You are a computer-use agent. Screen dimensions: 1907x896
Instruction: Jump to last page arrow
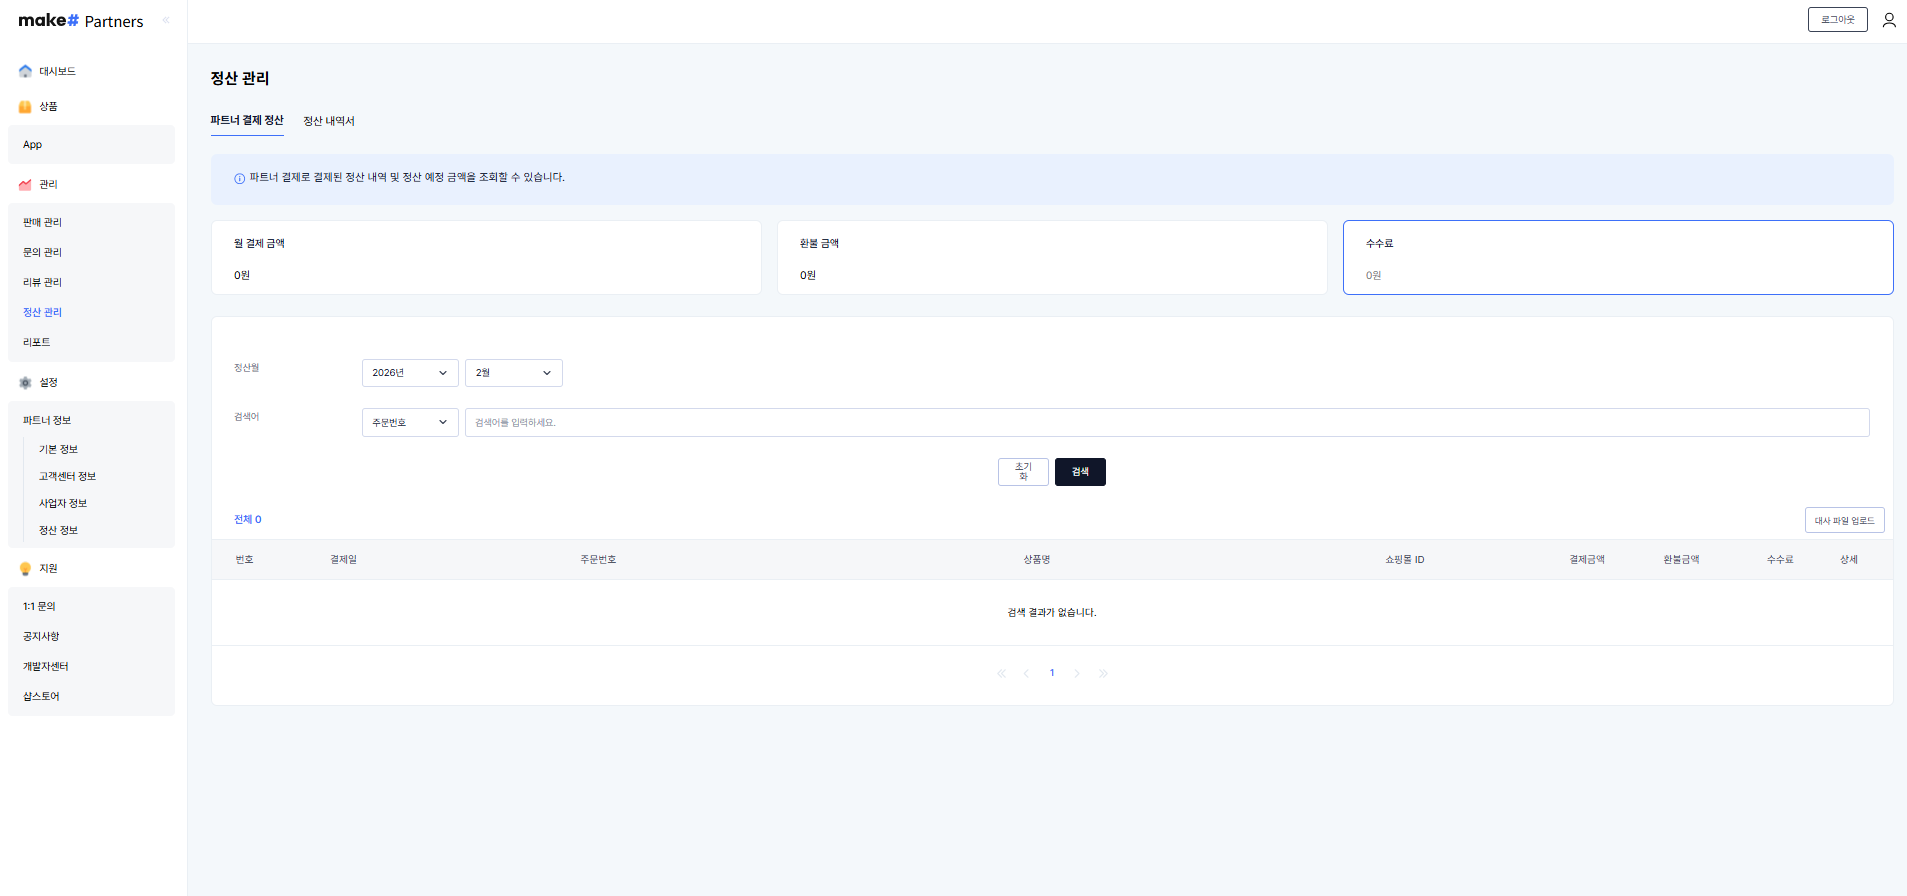coord(1103,674)
